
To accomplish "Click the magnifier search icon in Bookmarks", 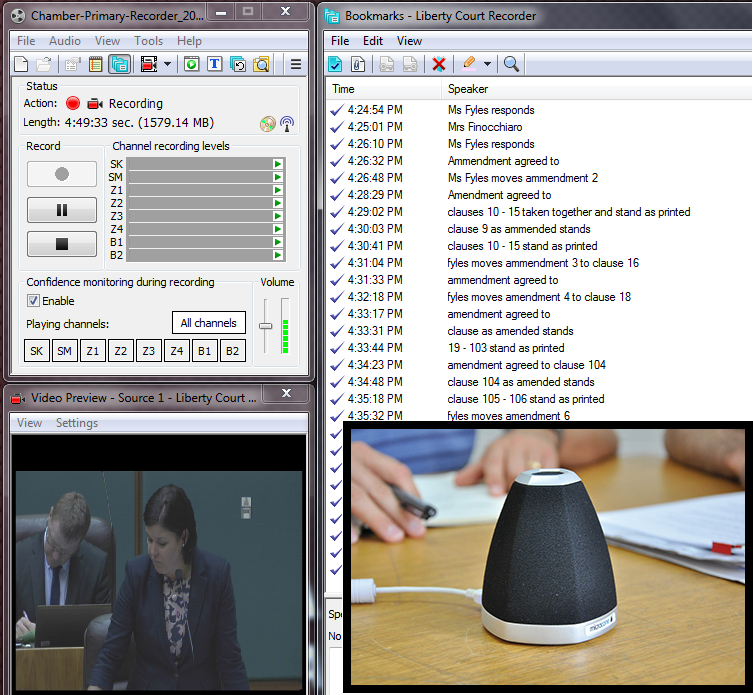I will 511,63.
